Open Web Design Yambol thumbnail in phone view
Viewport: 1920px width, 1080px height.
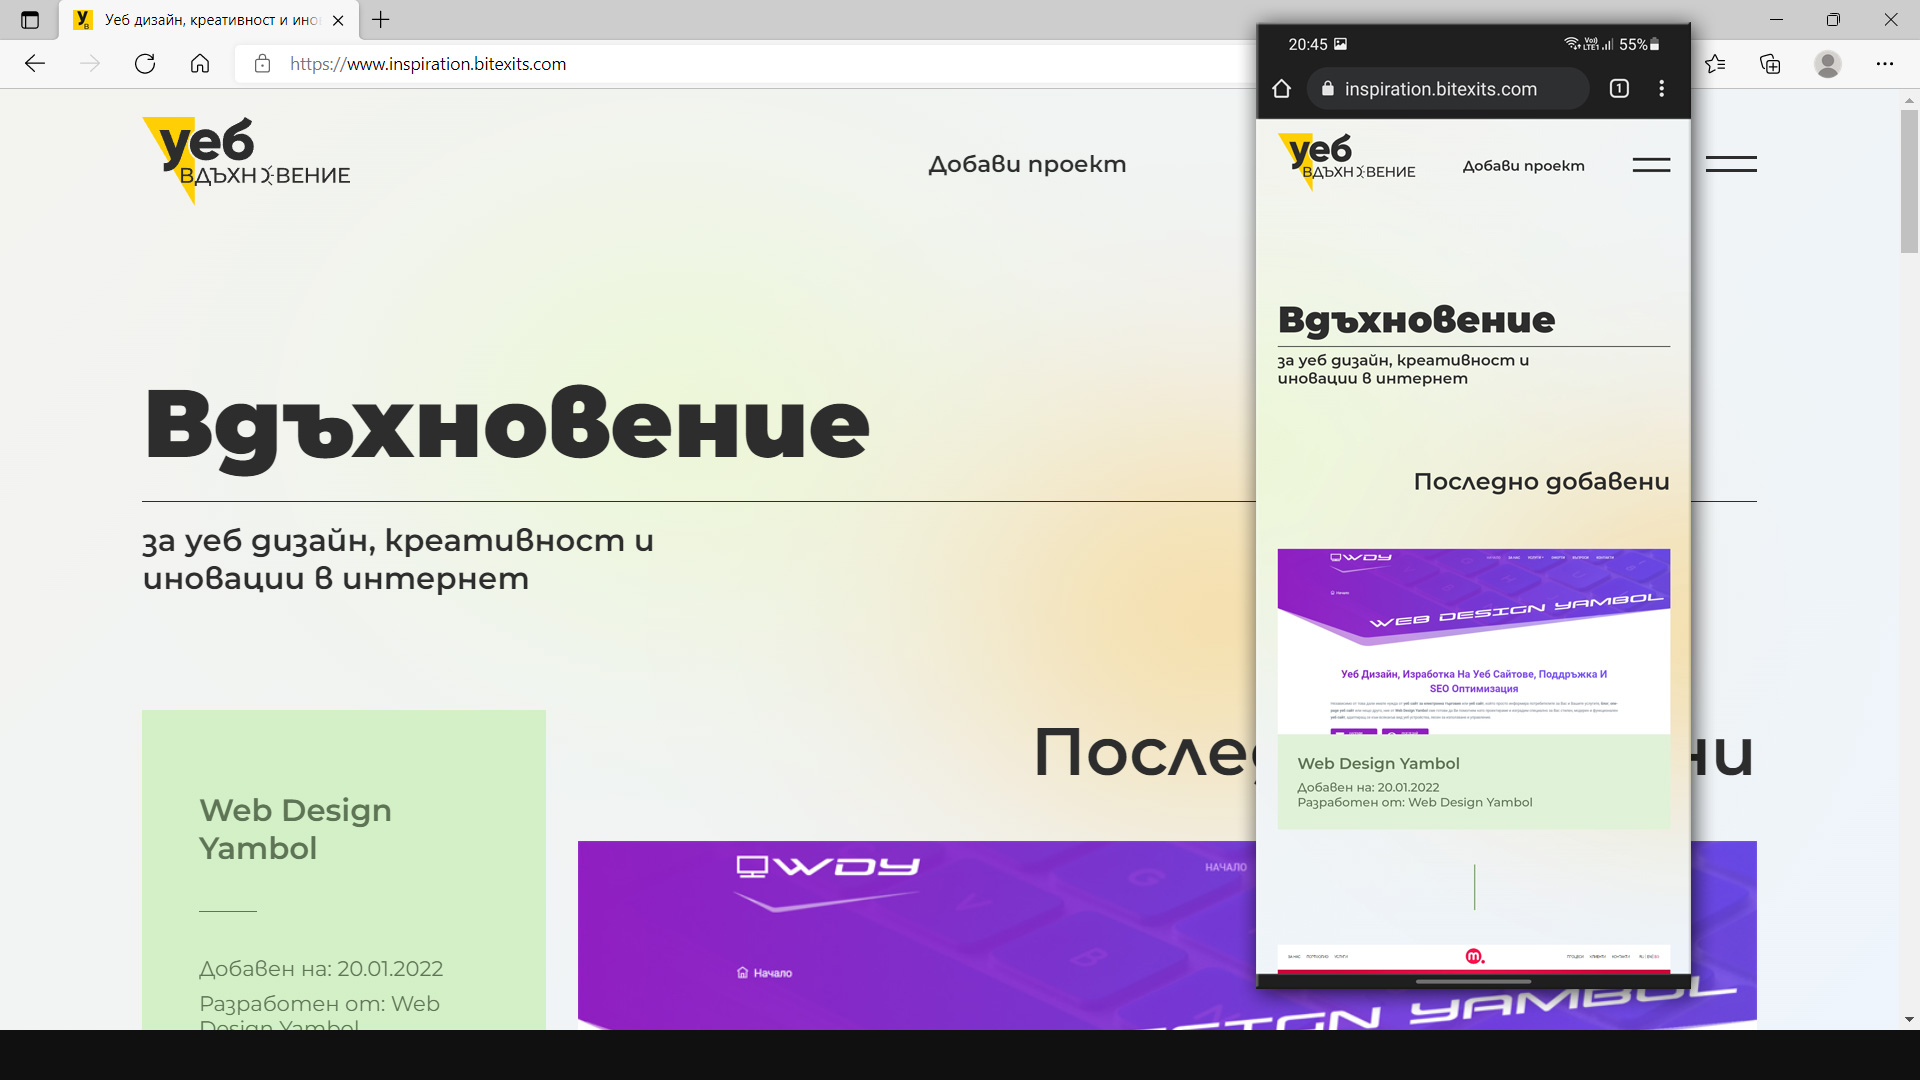click(x=1474, y=641)
